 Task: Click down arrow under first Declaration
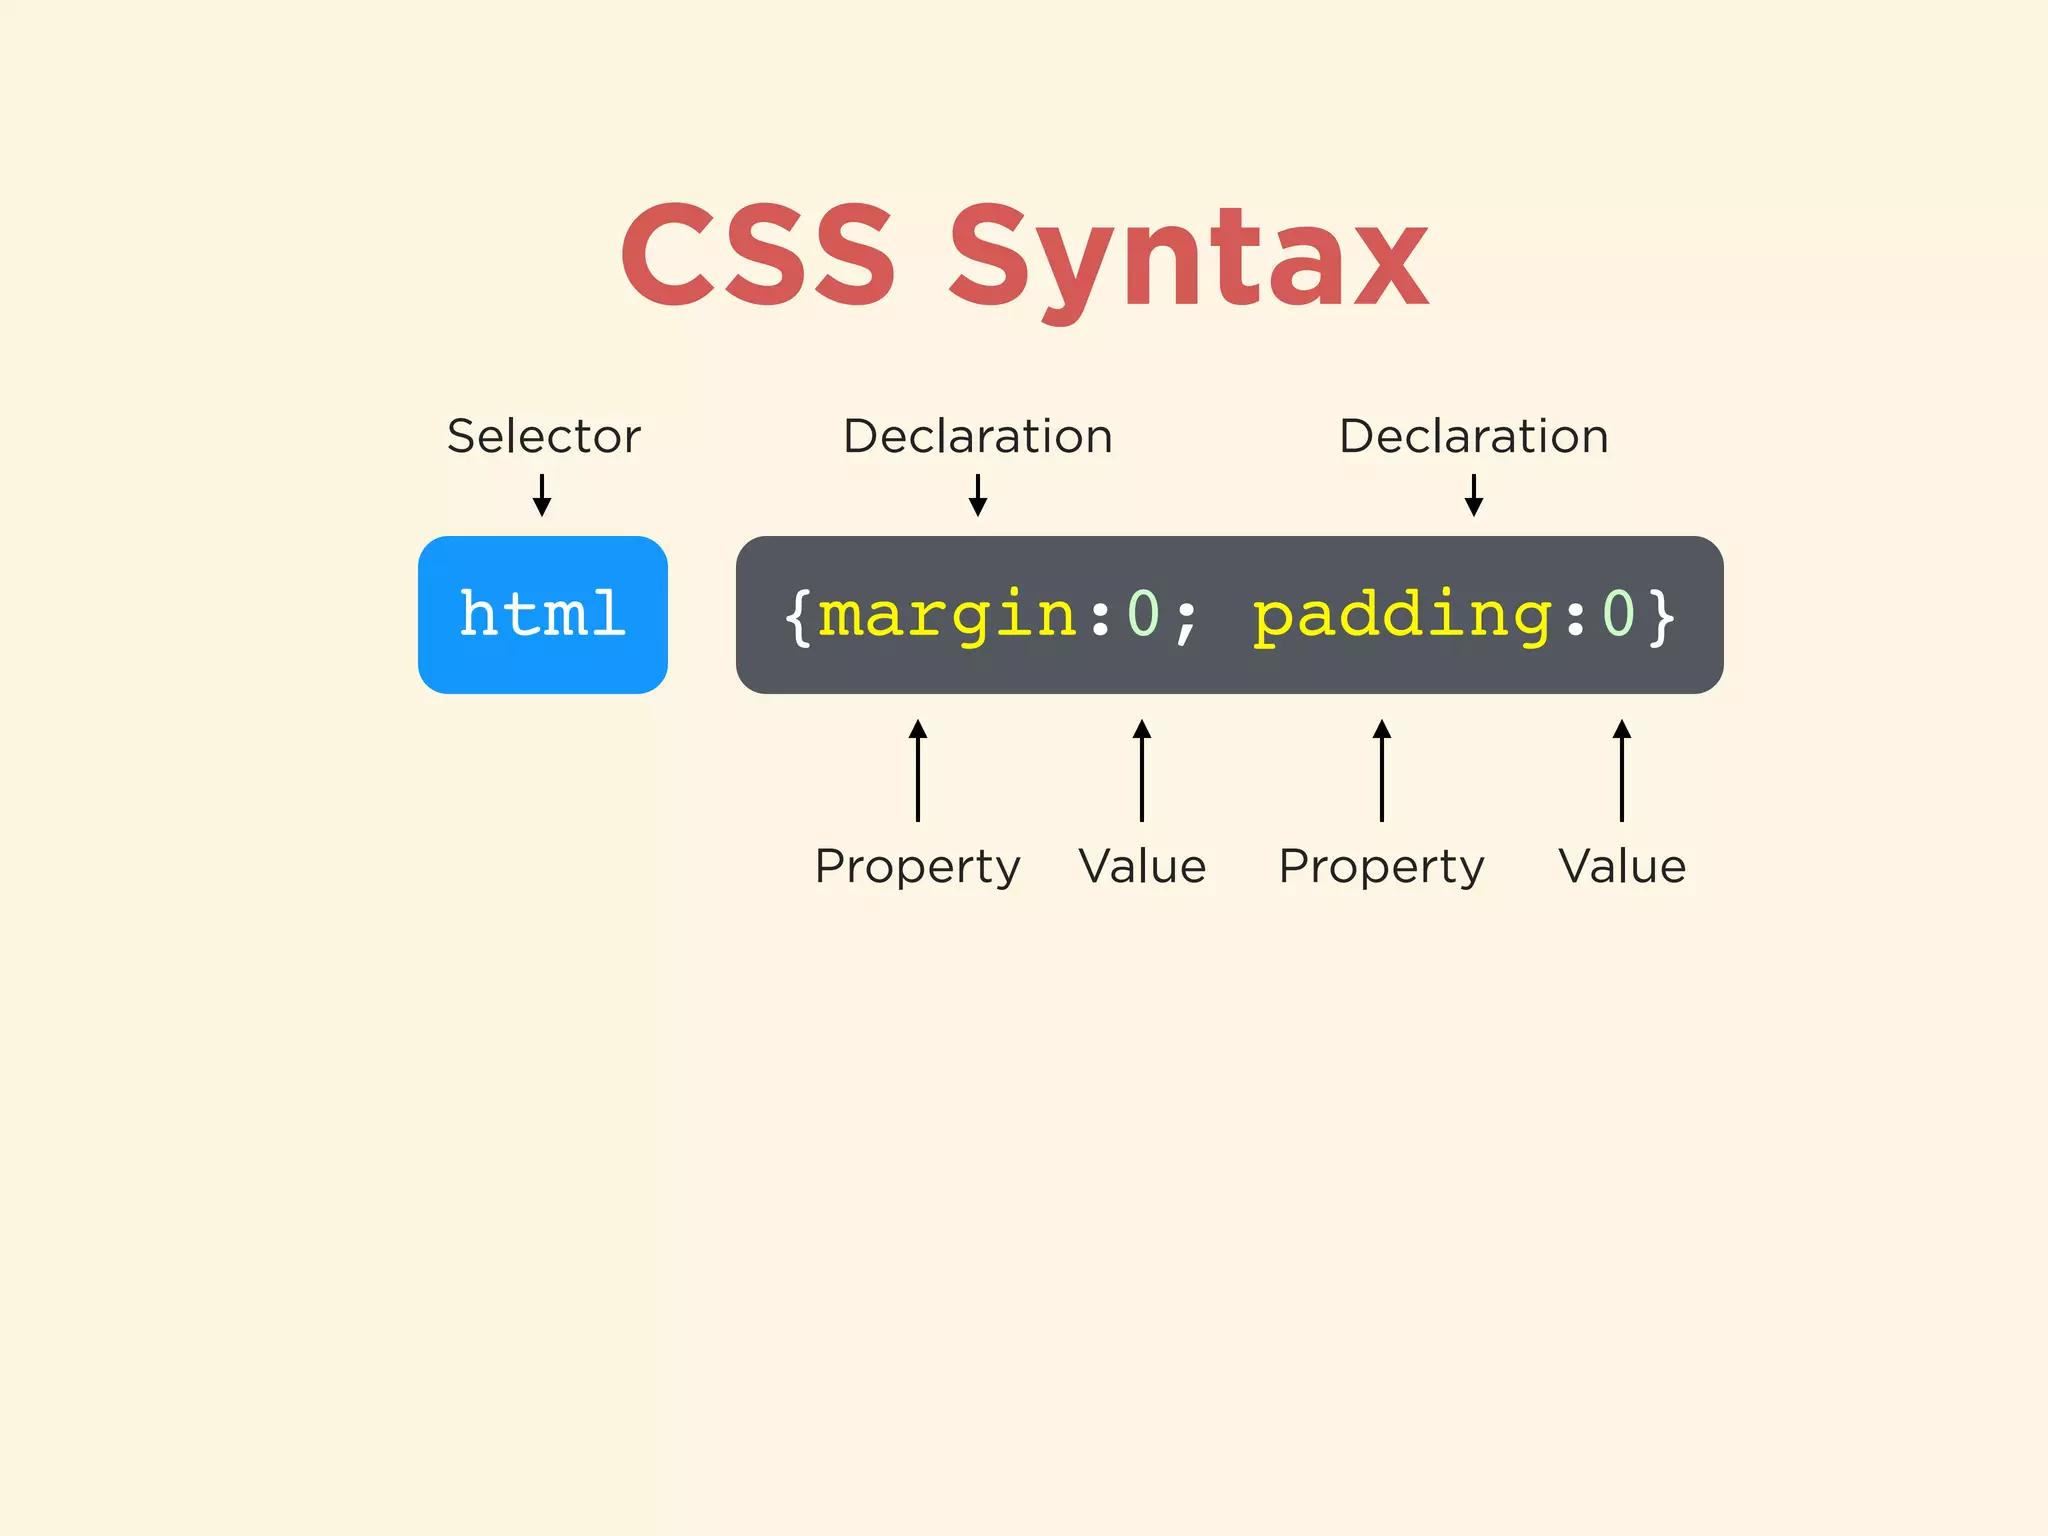pos(978,494)
